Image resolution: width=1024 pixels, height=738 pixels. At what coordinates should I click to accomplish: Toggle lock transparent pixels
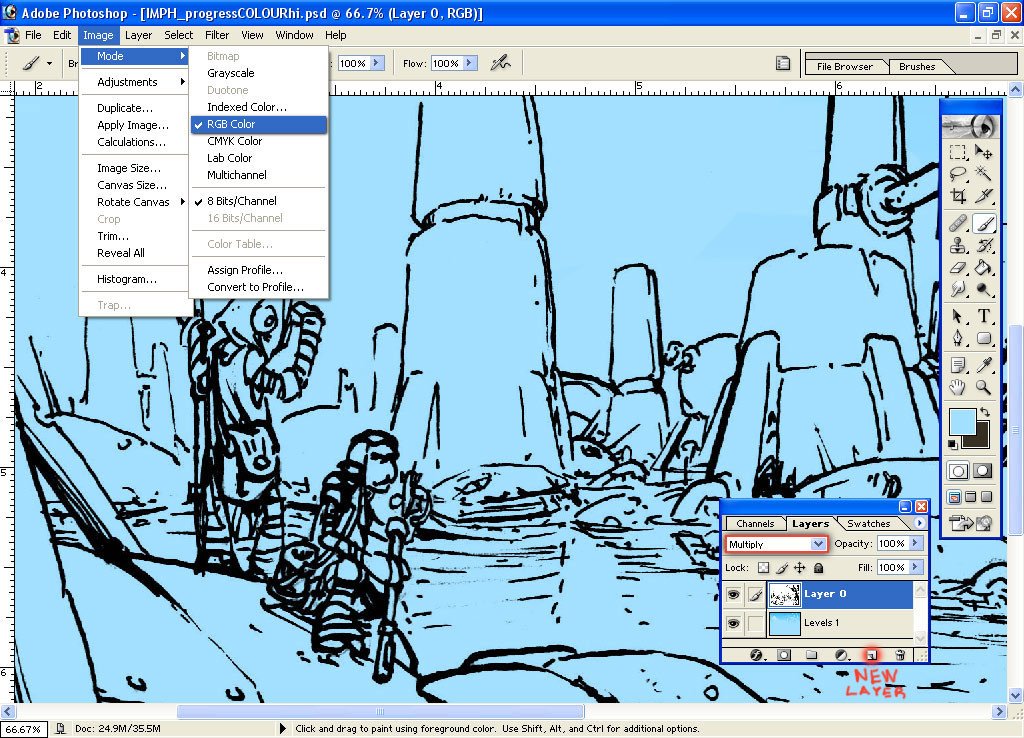point(763,568)
